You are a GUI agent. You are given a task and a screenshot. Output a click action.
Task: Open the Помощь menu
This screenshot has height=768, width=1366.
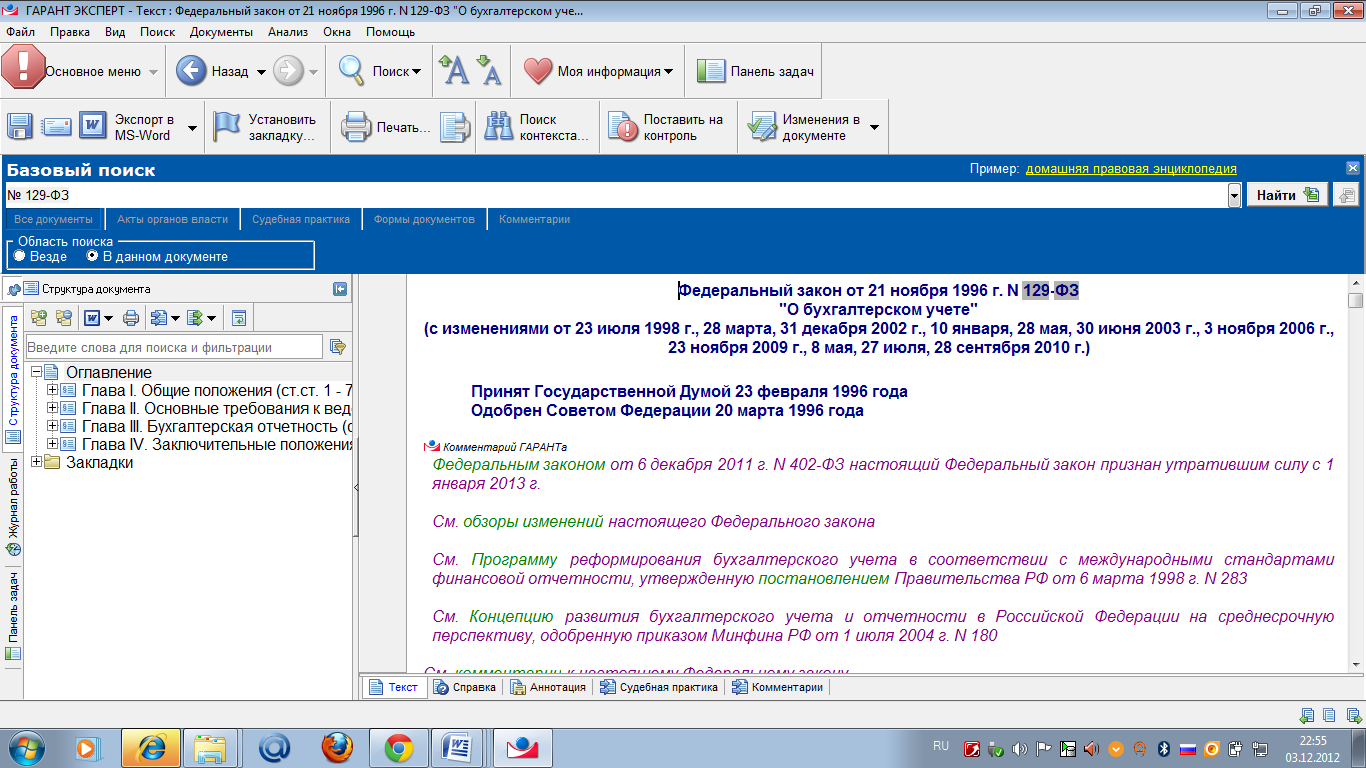390,32
